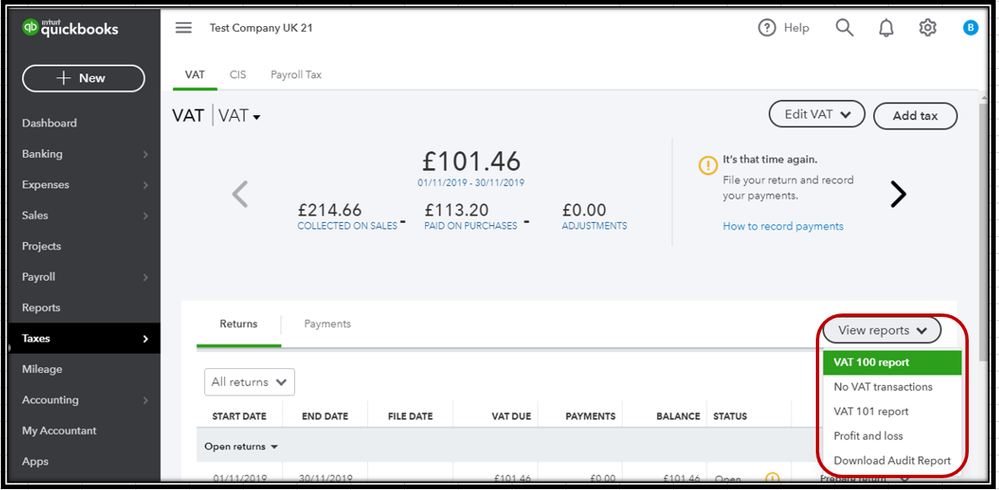Image resolution: width=999 pixels, height=490 pixels.
Task: Click the Test Company UK 21 name
Action: click(261, 28)
